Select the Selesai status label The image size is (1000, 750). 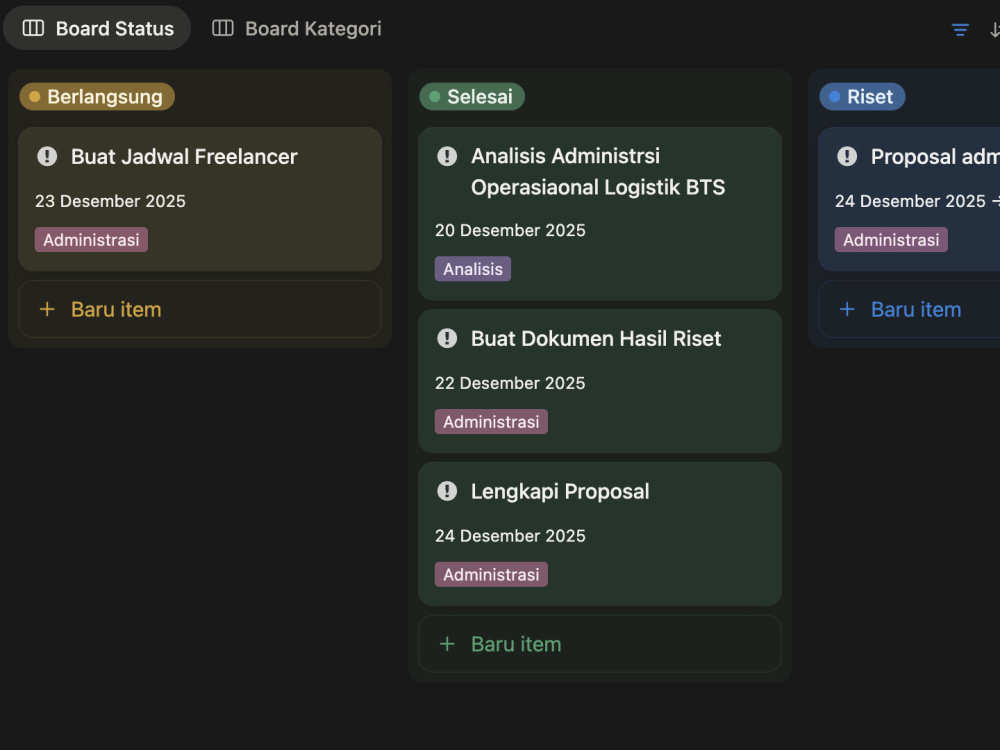tap(472, 96)
